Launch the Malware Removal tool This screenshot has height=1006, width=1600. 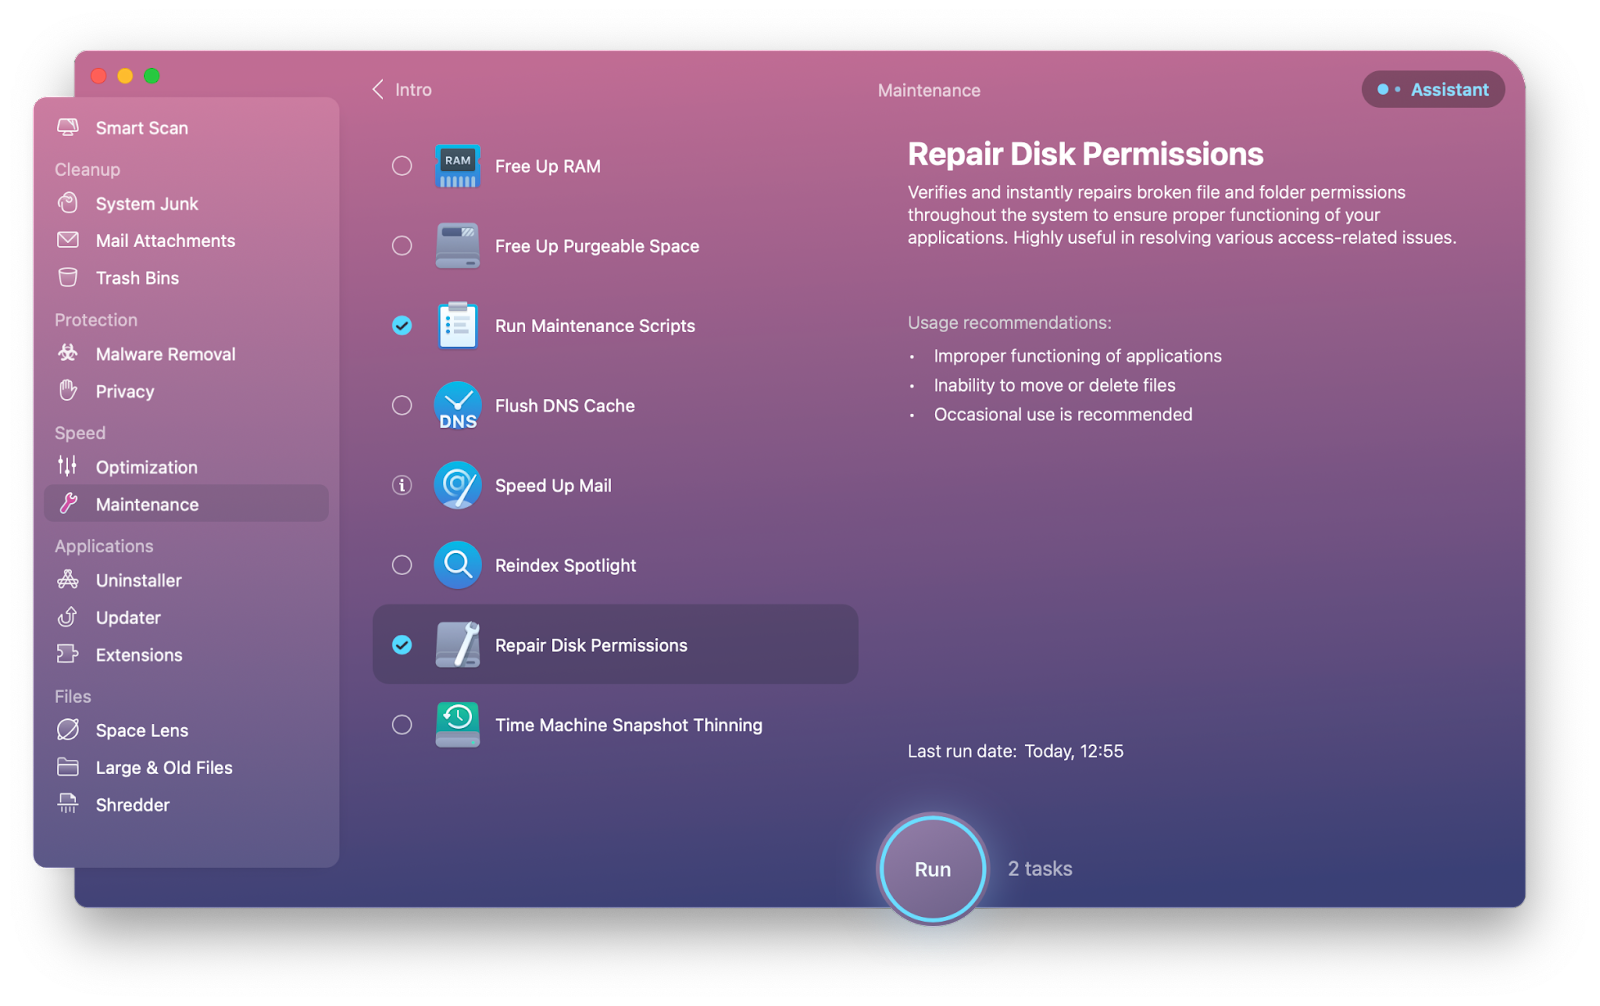pyautogui.click(x=165, y=353)
